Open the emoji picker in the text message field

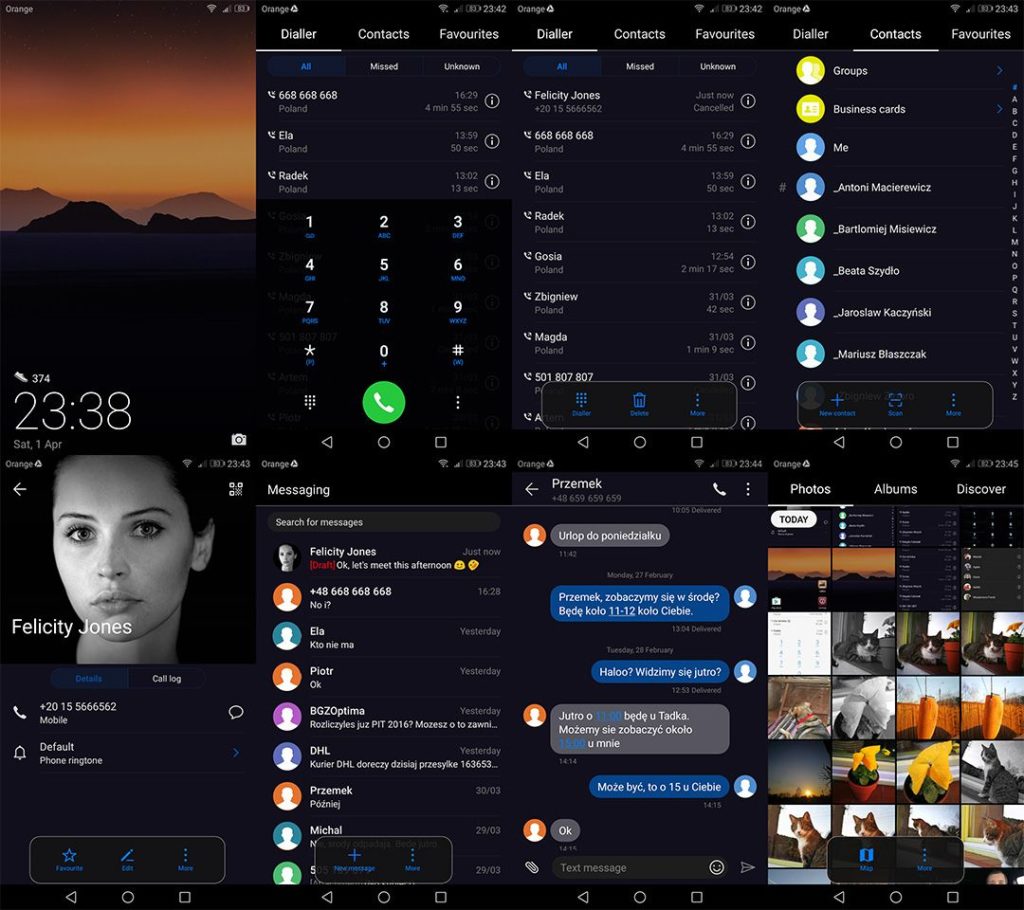pos(716,867)
